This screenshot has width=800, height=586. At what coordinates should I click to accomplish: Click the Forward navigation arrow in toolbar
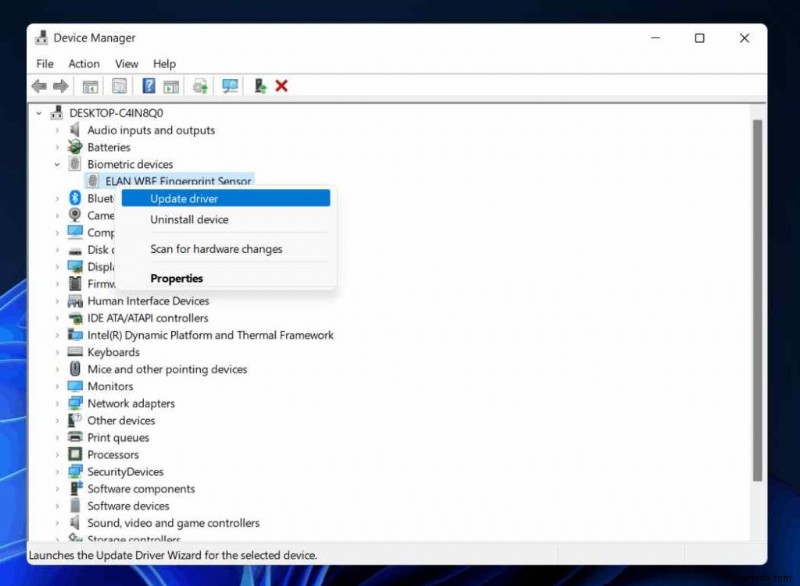[62, 86]
